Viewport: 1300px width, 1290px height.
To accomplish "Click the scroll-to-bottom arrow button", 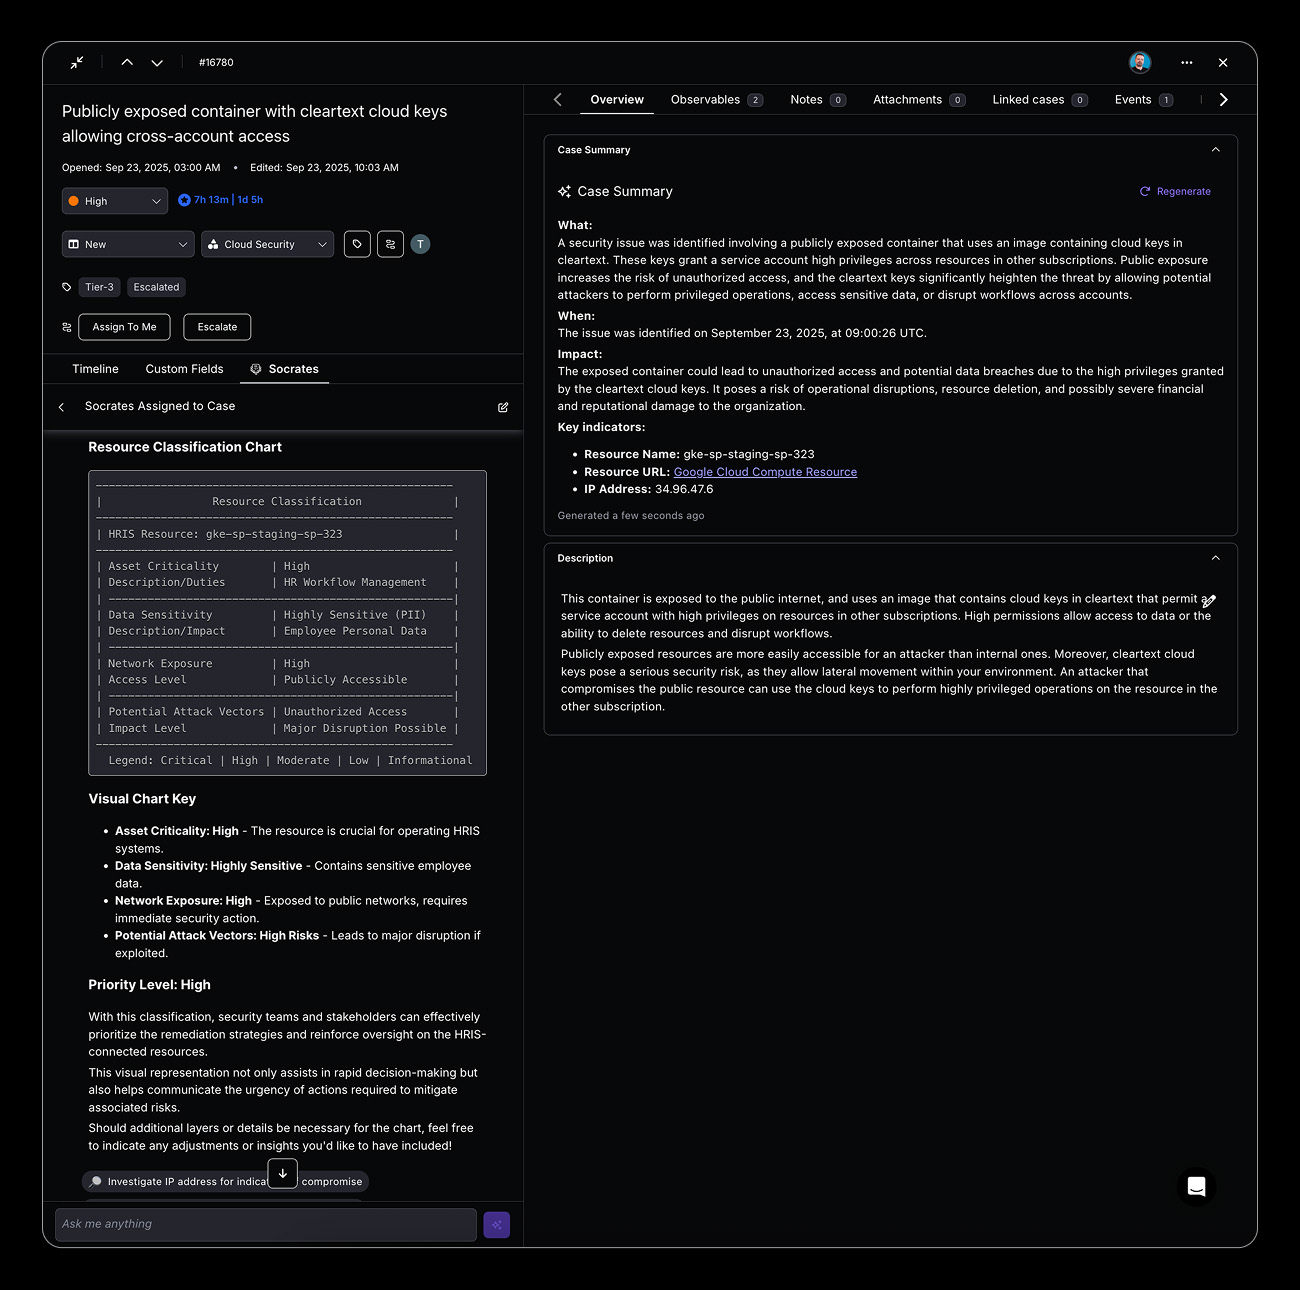I will (x=283, y=1173).
